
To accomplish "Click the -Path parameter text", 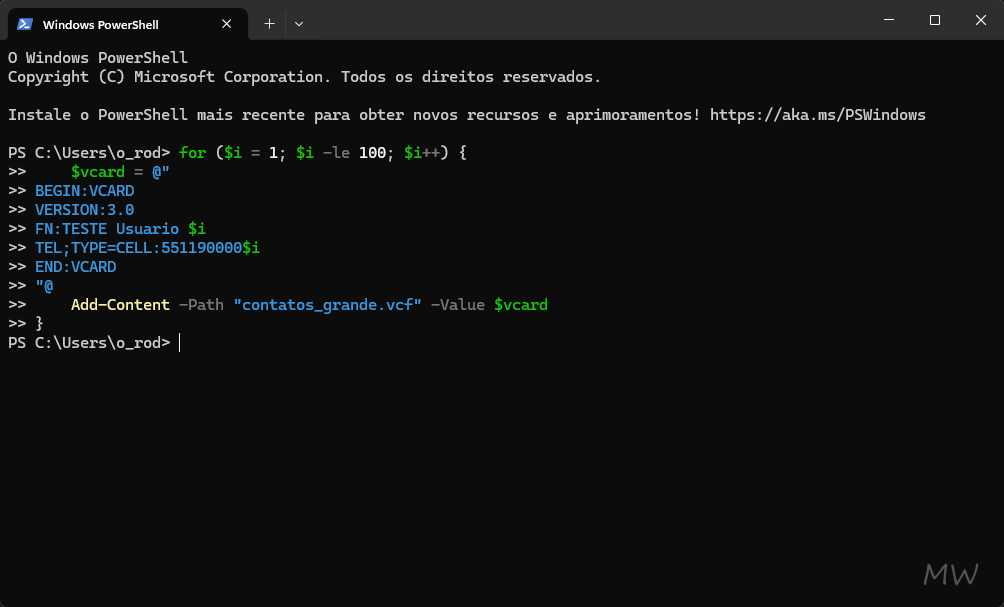I will (x=202, y=305).
